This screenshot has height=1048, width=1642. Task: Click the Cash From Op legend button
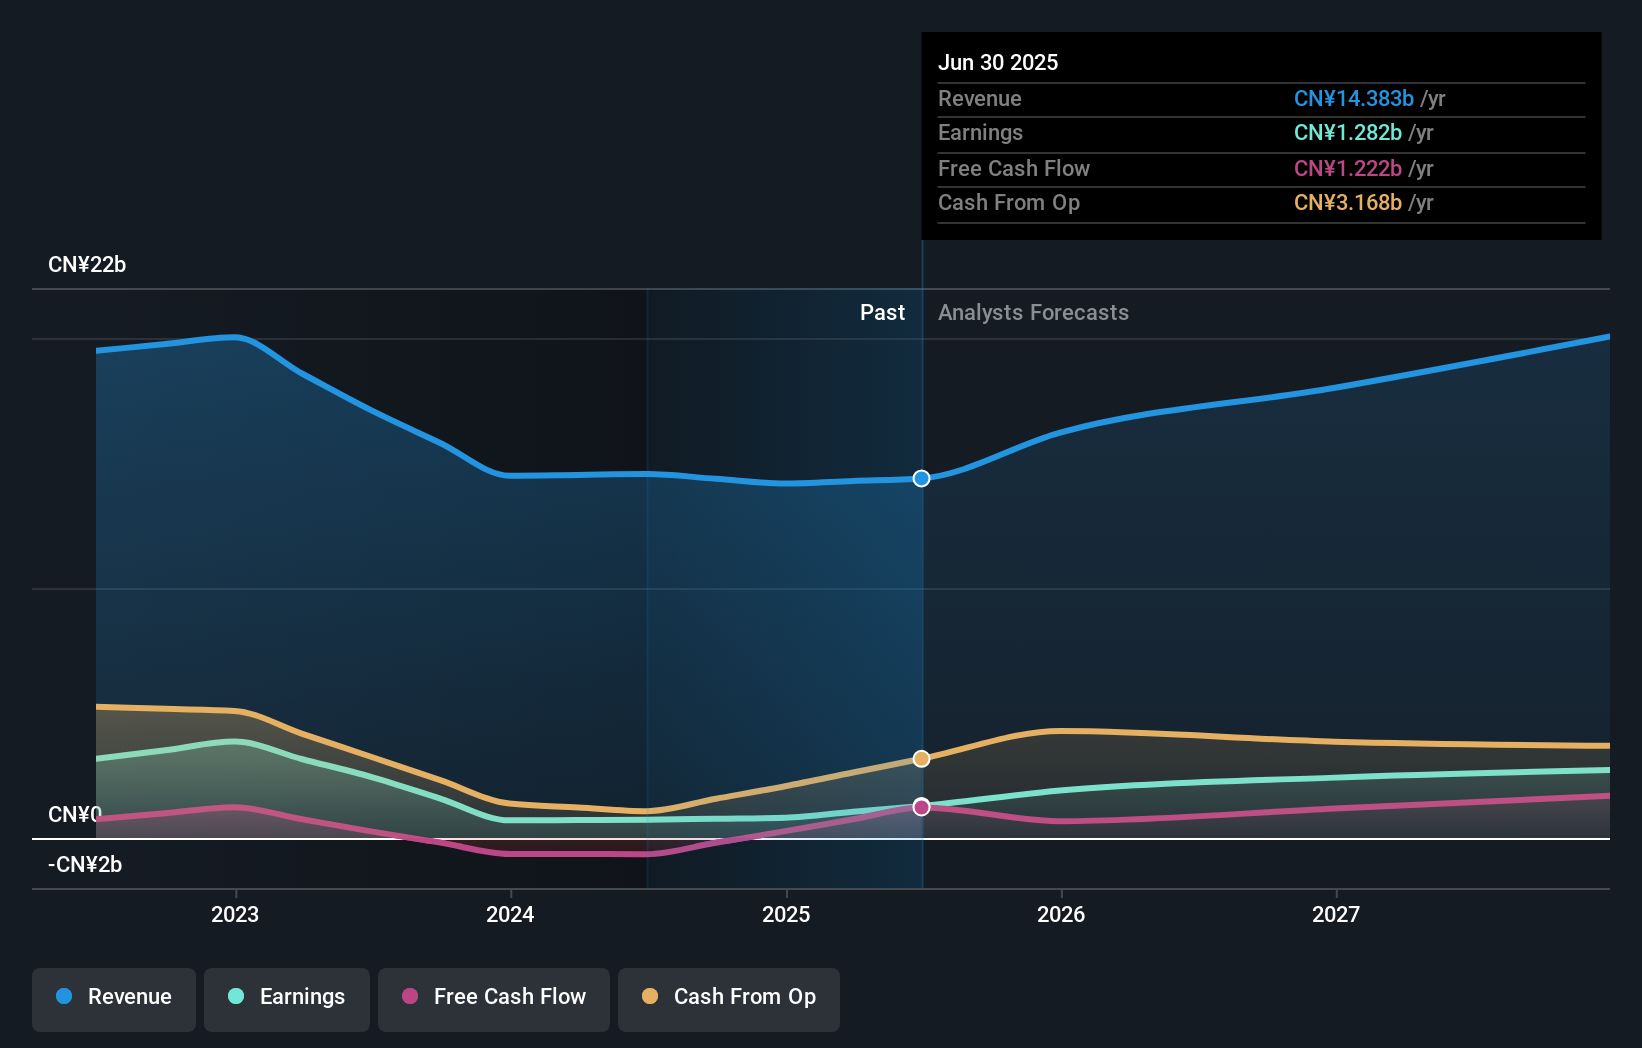728,999
